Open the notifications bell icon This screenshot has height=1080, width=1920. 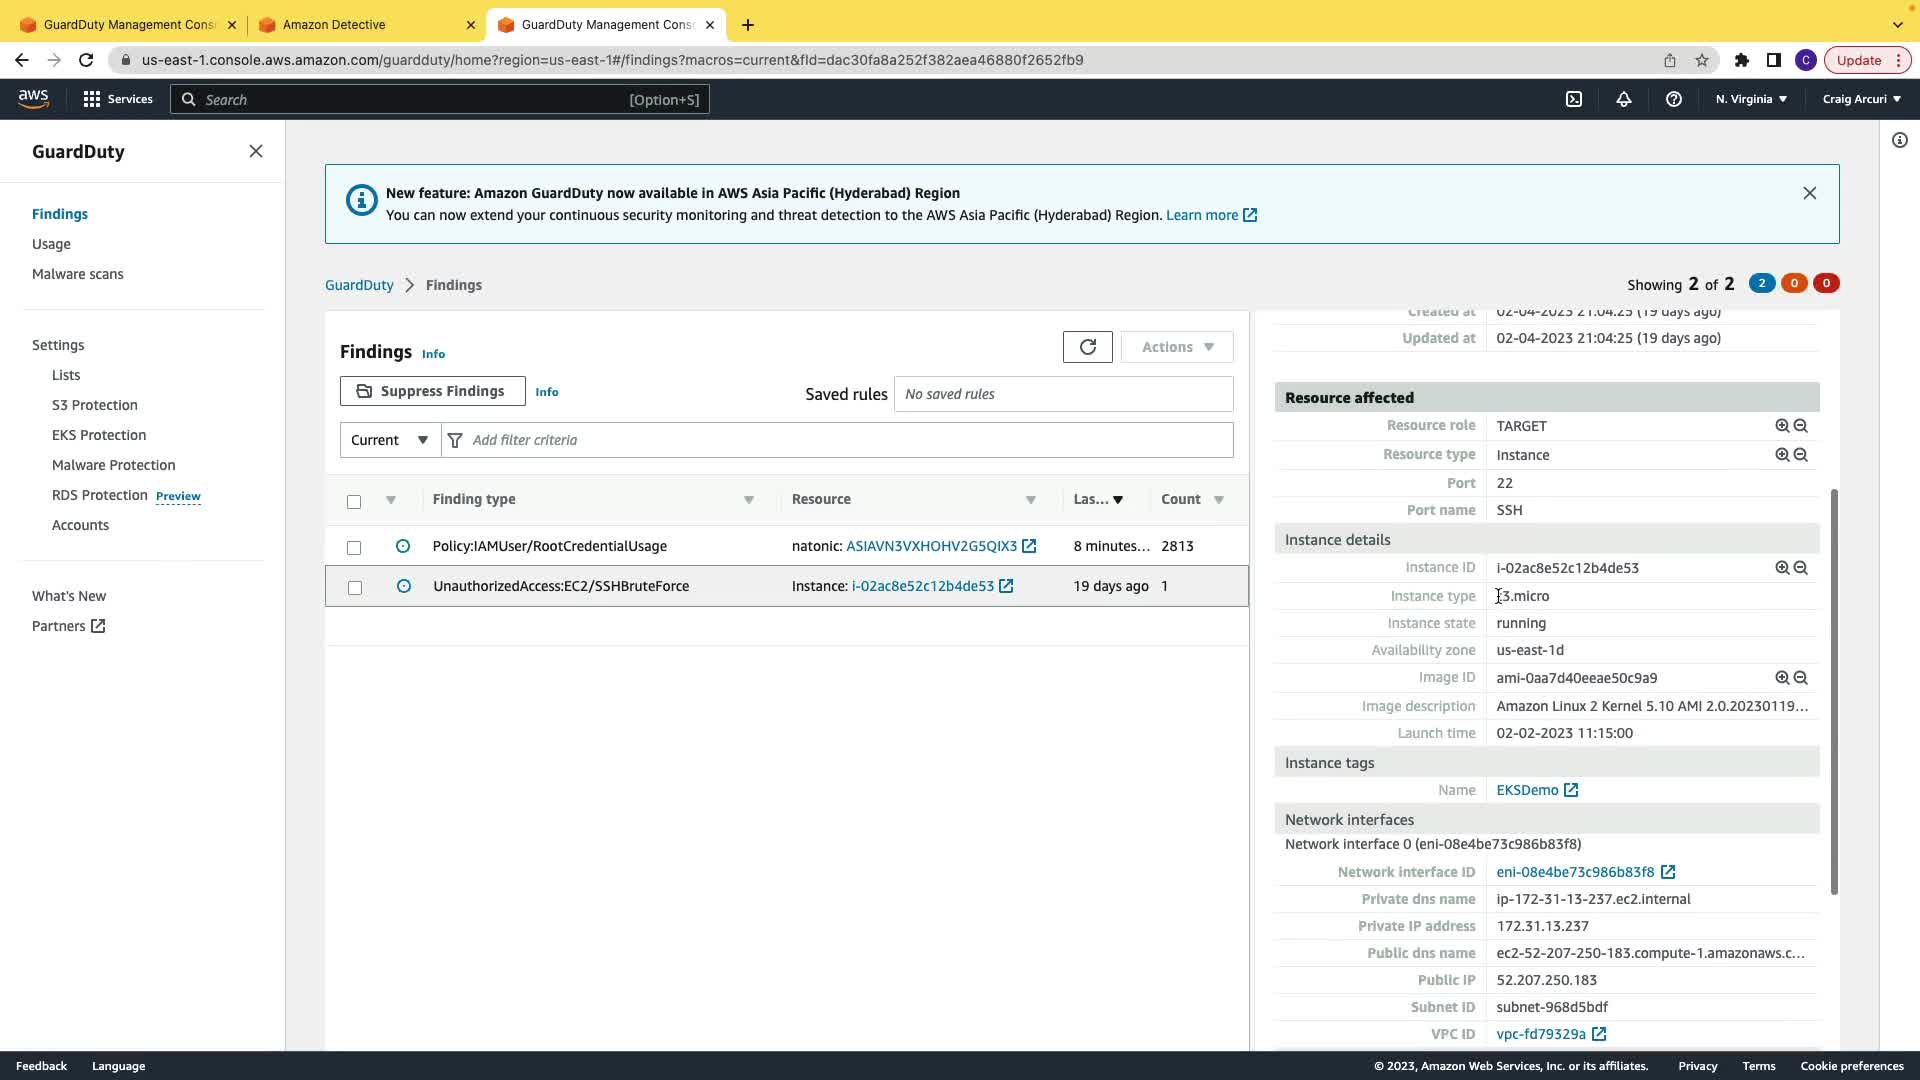coord(1623,99)
